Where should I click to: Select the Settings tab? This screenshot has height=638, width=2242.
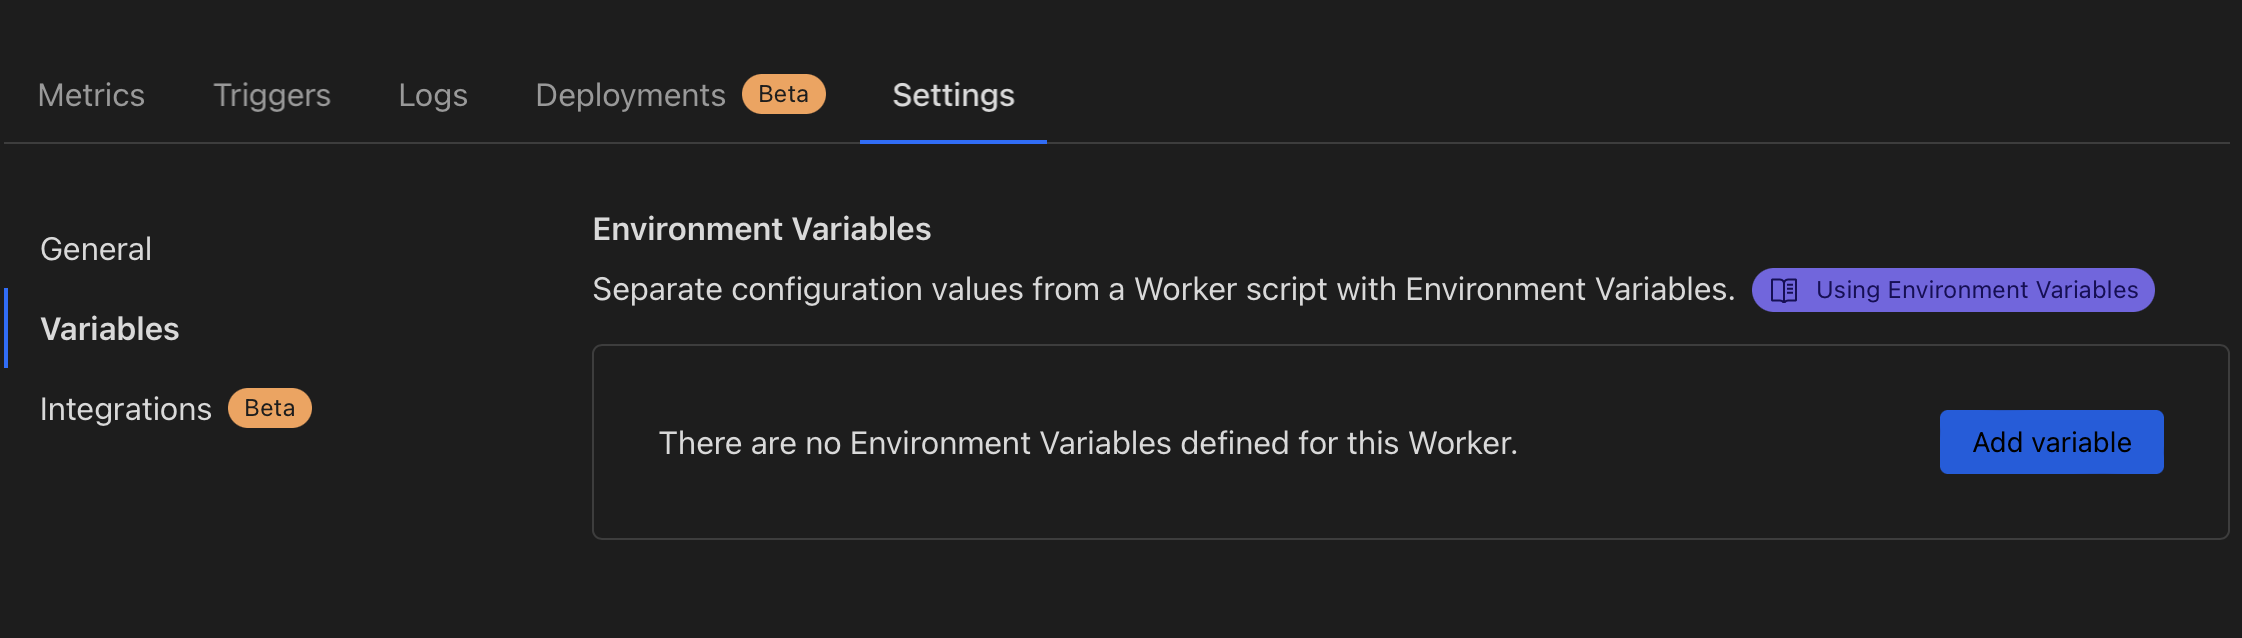tap(953, 95)
